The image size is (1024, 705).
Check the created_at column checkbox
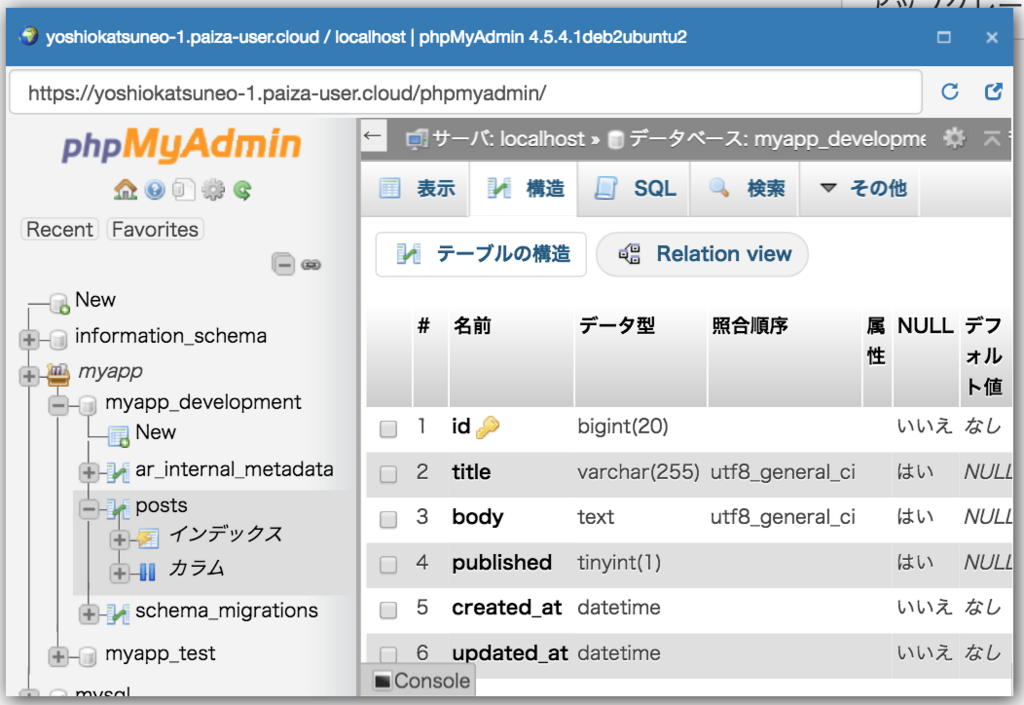[388, 610]
